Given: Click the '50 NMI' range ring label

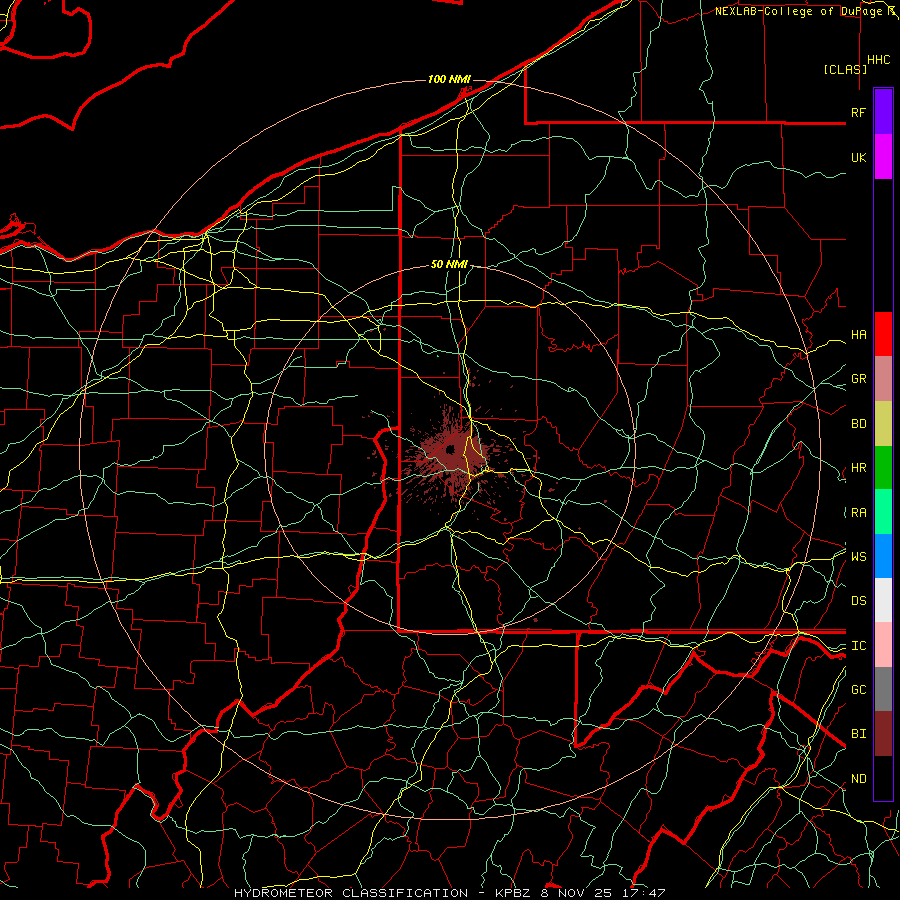Looking at the screenshot, I should [449, 265].
